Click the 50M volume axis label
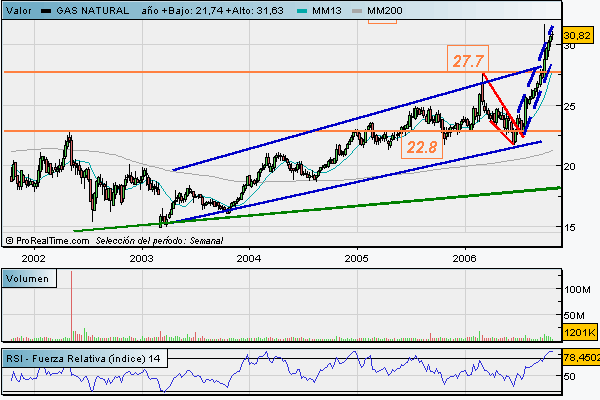The height and width of the screenshot is (400, 600). tap(574, 315)
